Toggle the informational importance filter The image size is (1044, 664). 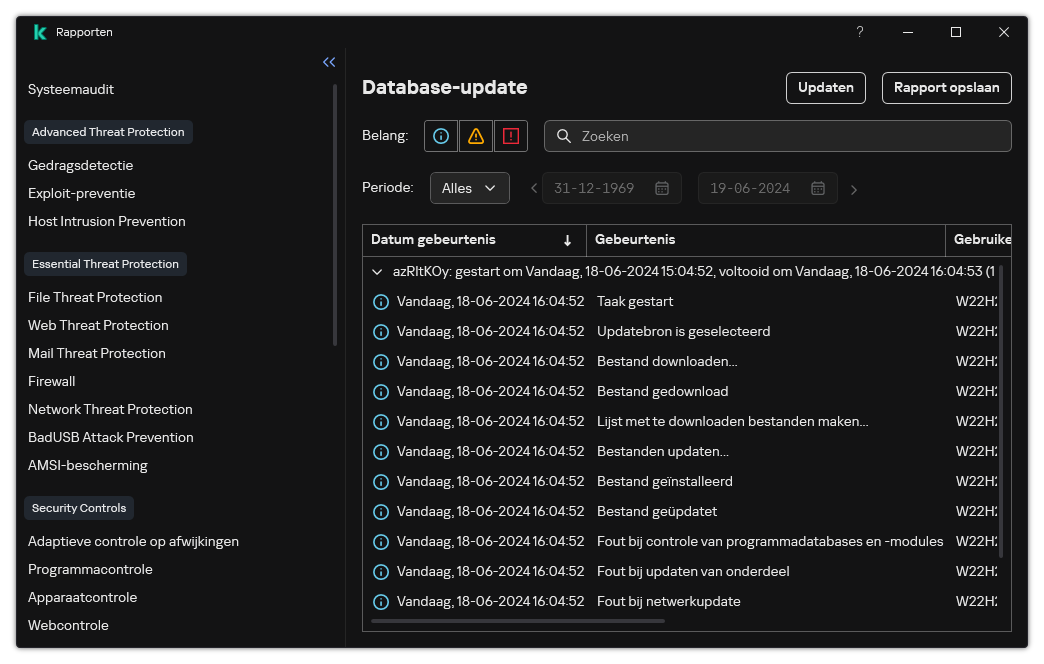point(441,136)
